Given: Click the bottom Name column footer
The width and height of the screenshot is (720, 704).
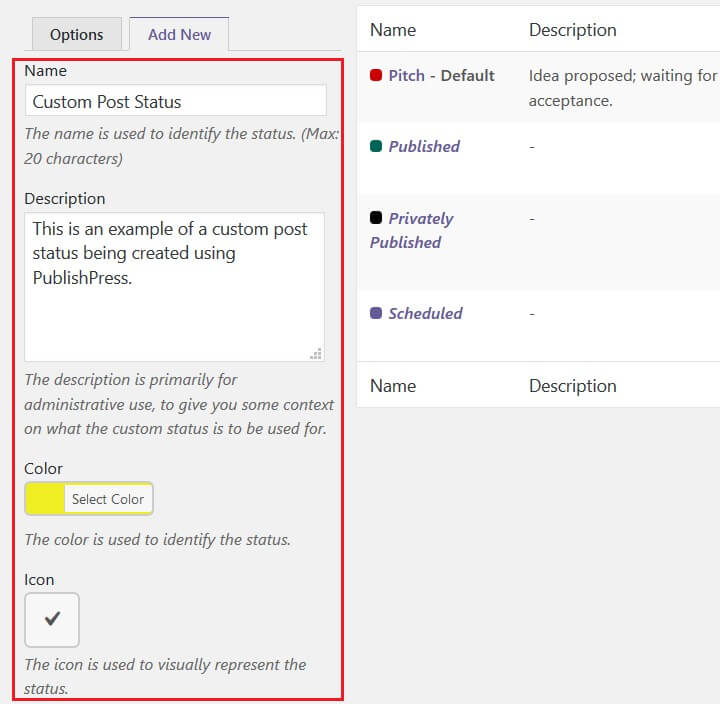Looking at the screenshot, I should 393,386.
